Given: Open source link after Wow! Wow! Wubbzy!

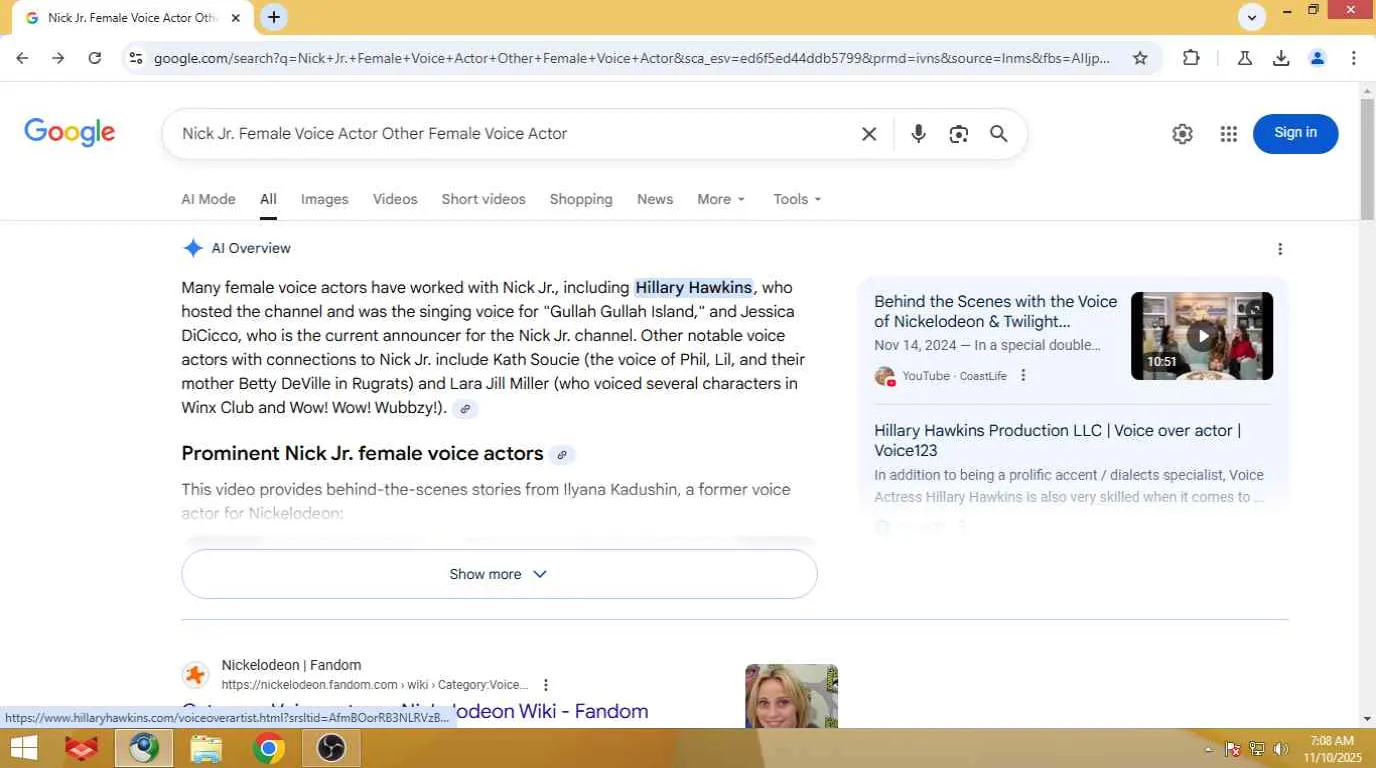Looking at the screenshot, I should tap(465, 409).
